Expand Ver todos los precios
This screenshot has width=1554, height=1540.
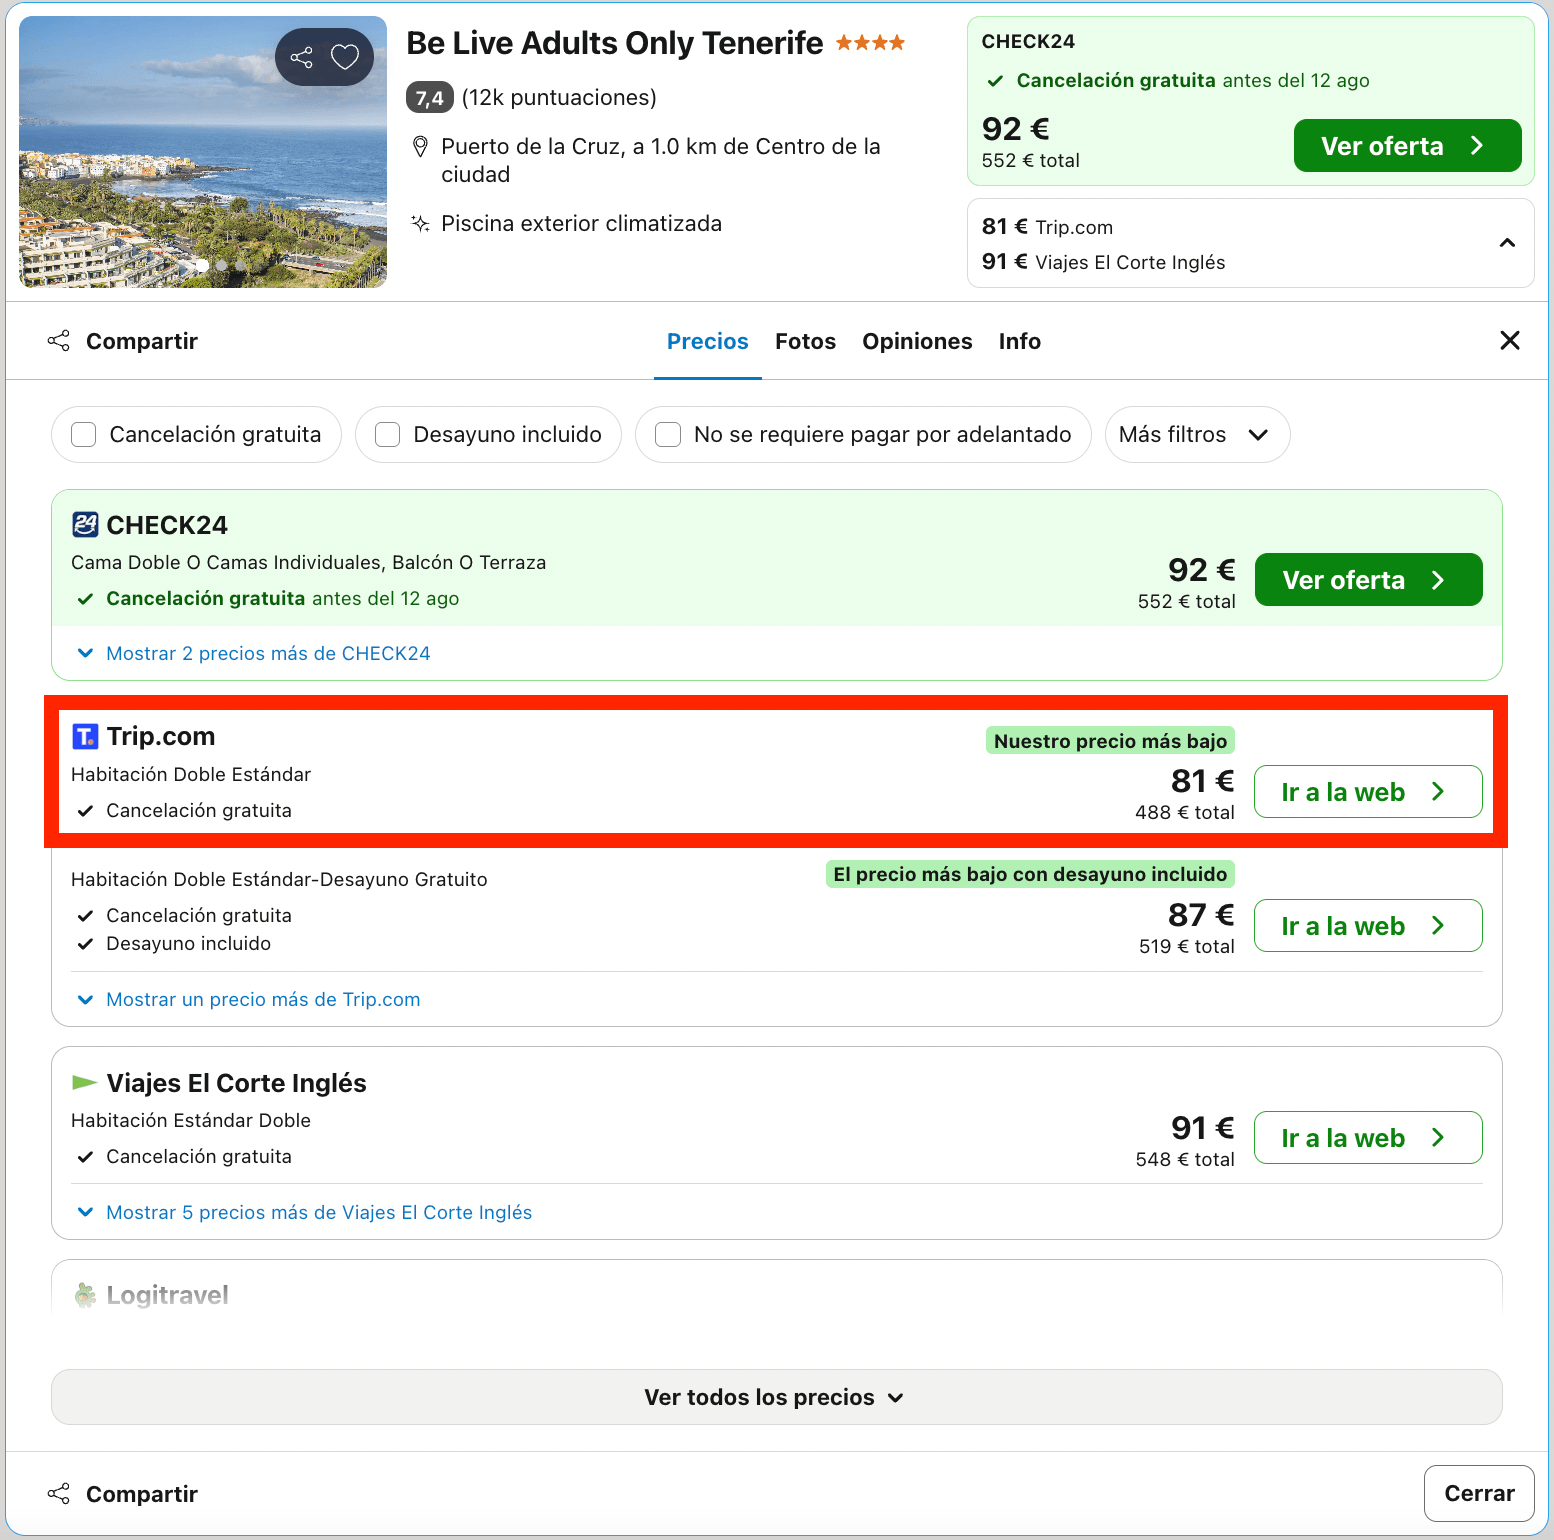(776, 1397)
